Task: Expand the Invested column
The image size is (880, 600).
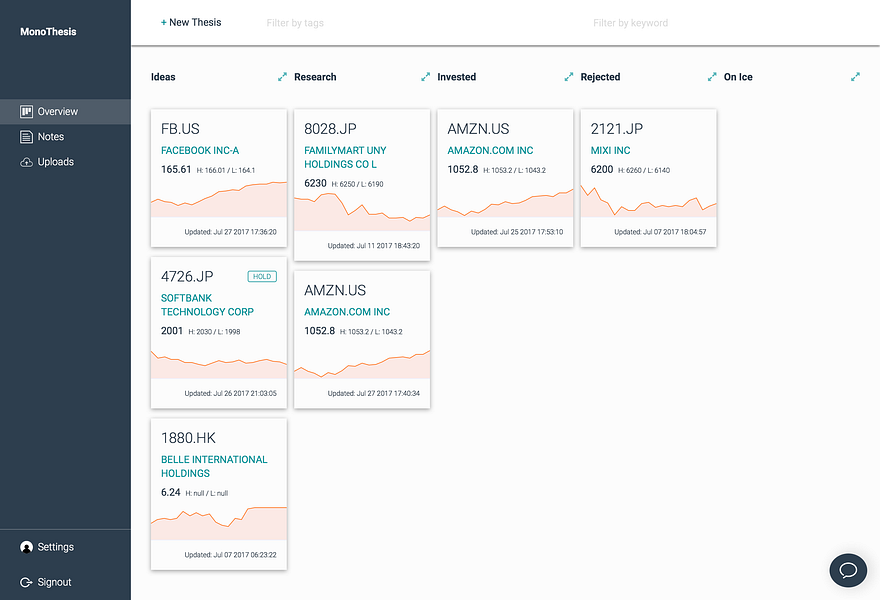Action: click(x=569, y=77)
